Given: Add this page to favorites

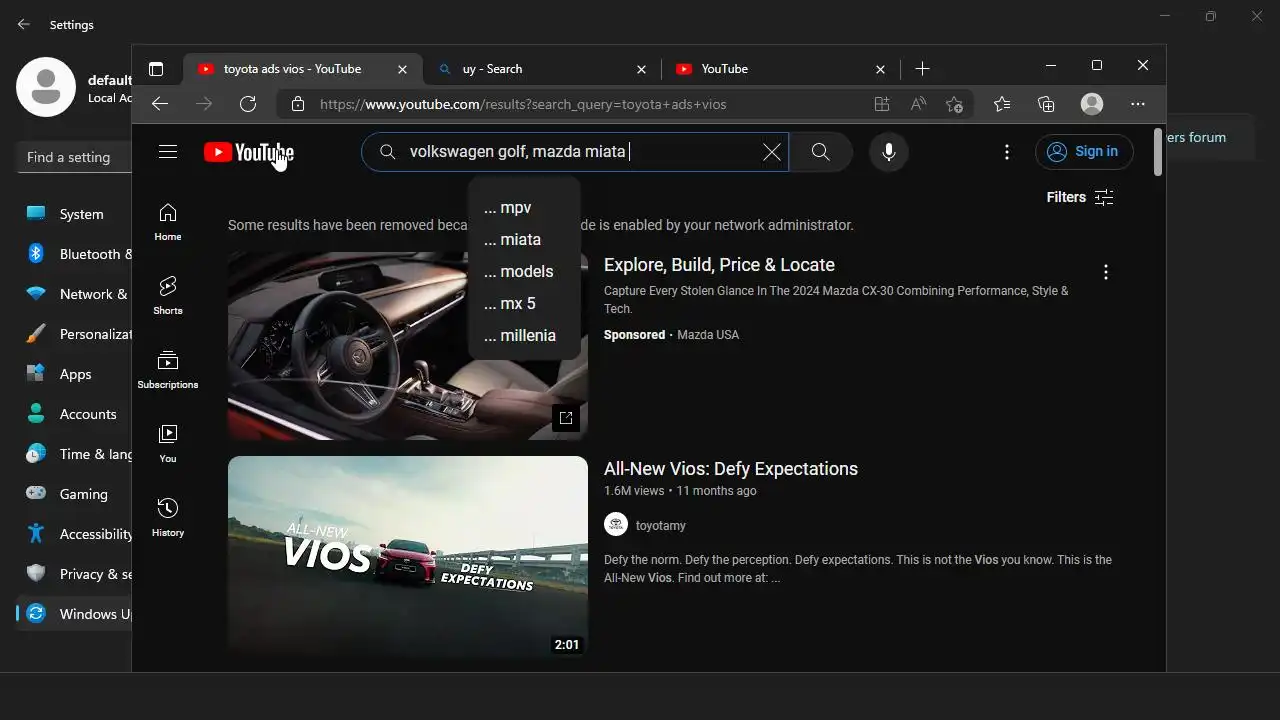Looking at the screenshot, I should point(954,104).
